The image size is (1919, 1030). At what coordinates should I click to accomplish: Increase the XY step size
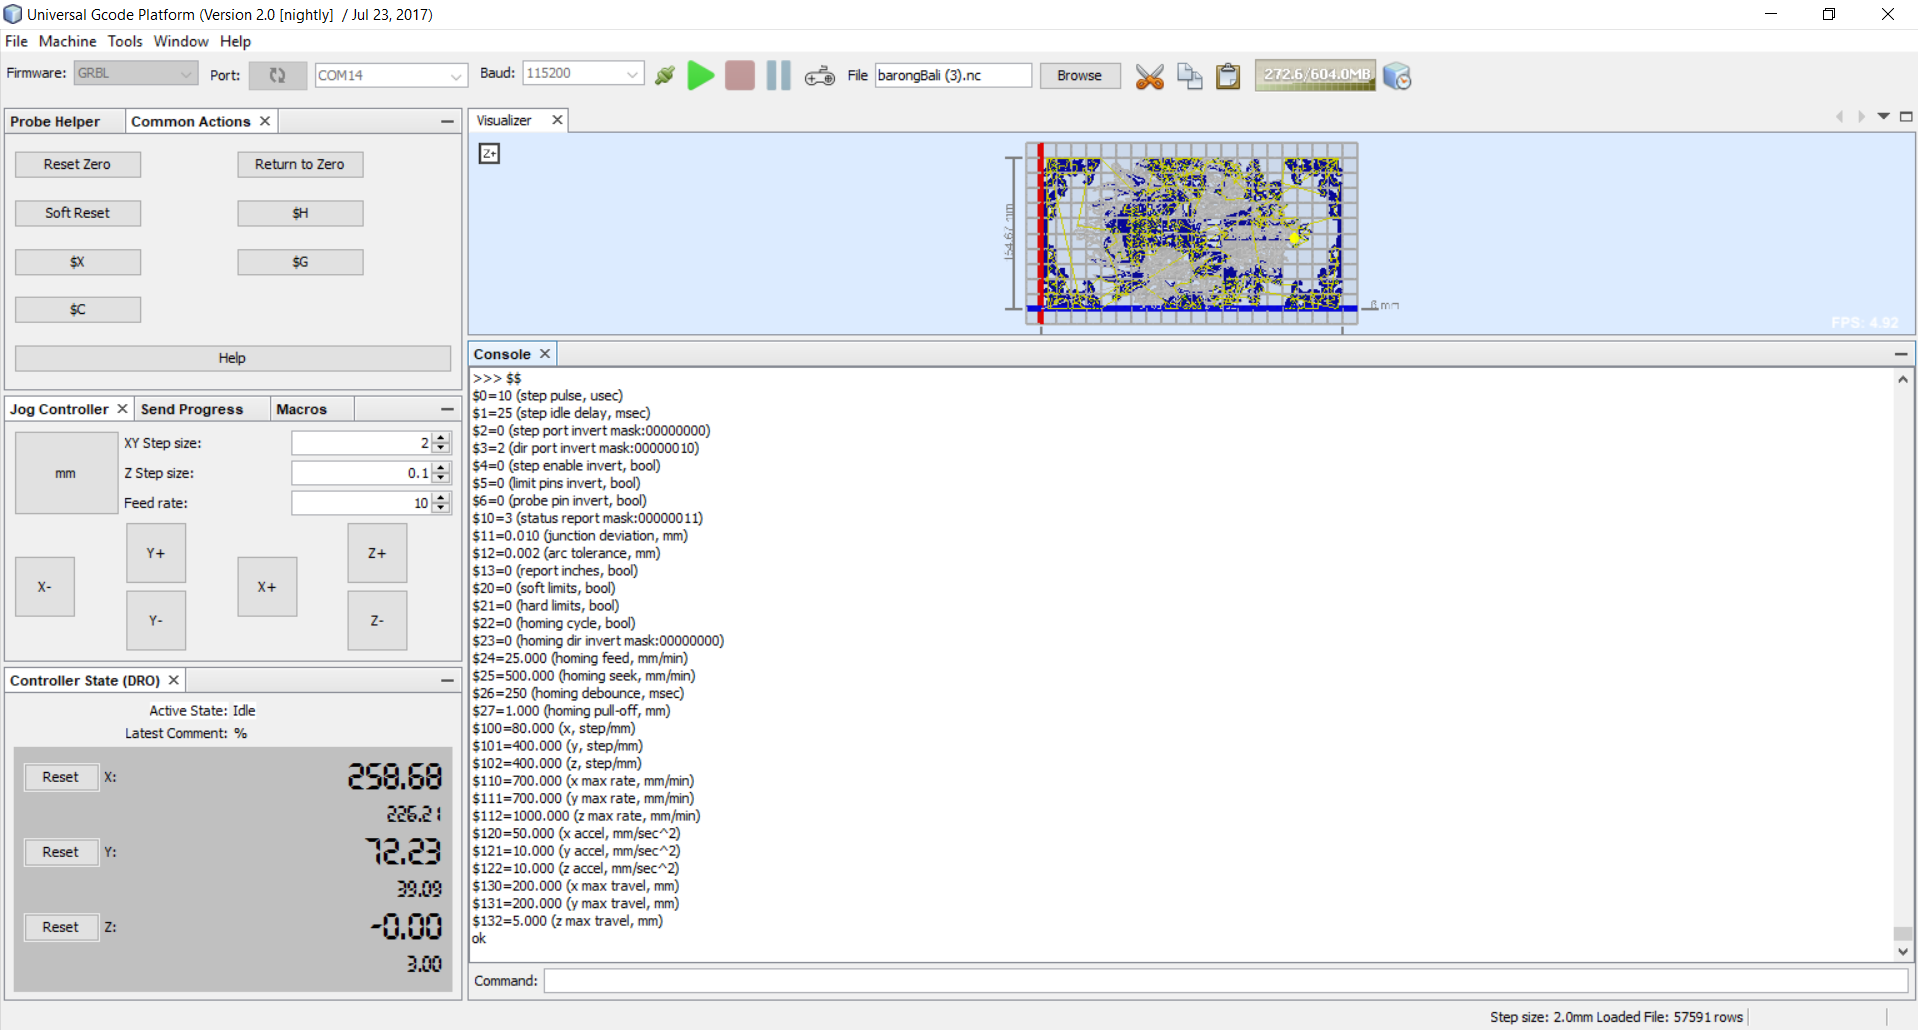tap(441, 437)
